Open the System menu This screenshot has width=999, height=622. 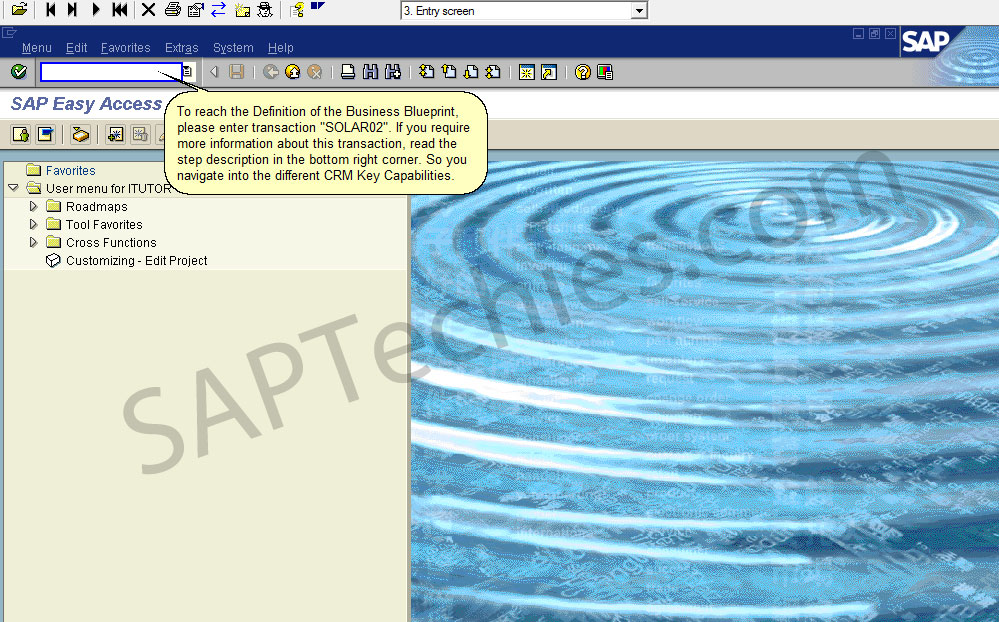click(233, 48)
